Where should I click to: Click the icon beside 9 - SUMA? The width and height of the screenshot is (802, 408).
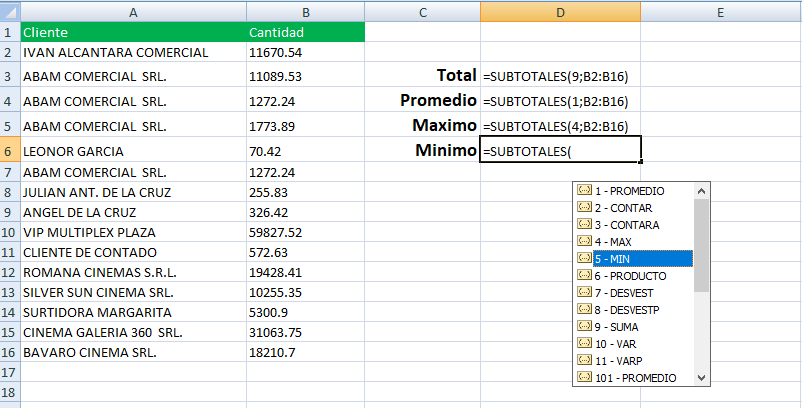click(x=584, y=326)
